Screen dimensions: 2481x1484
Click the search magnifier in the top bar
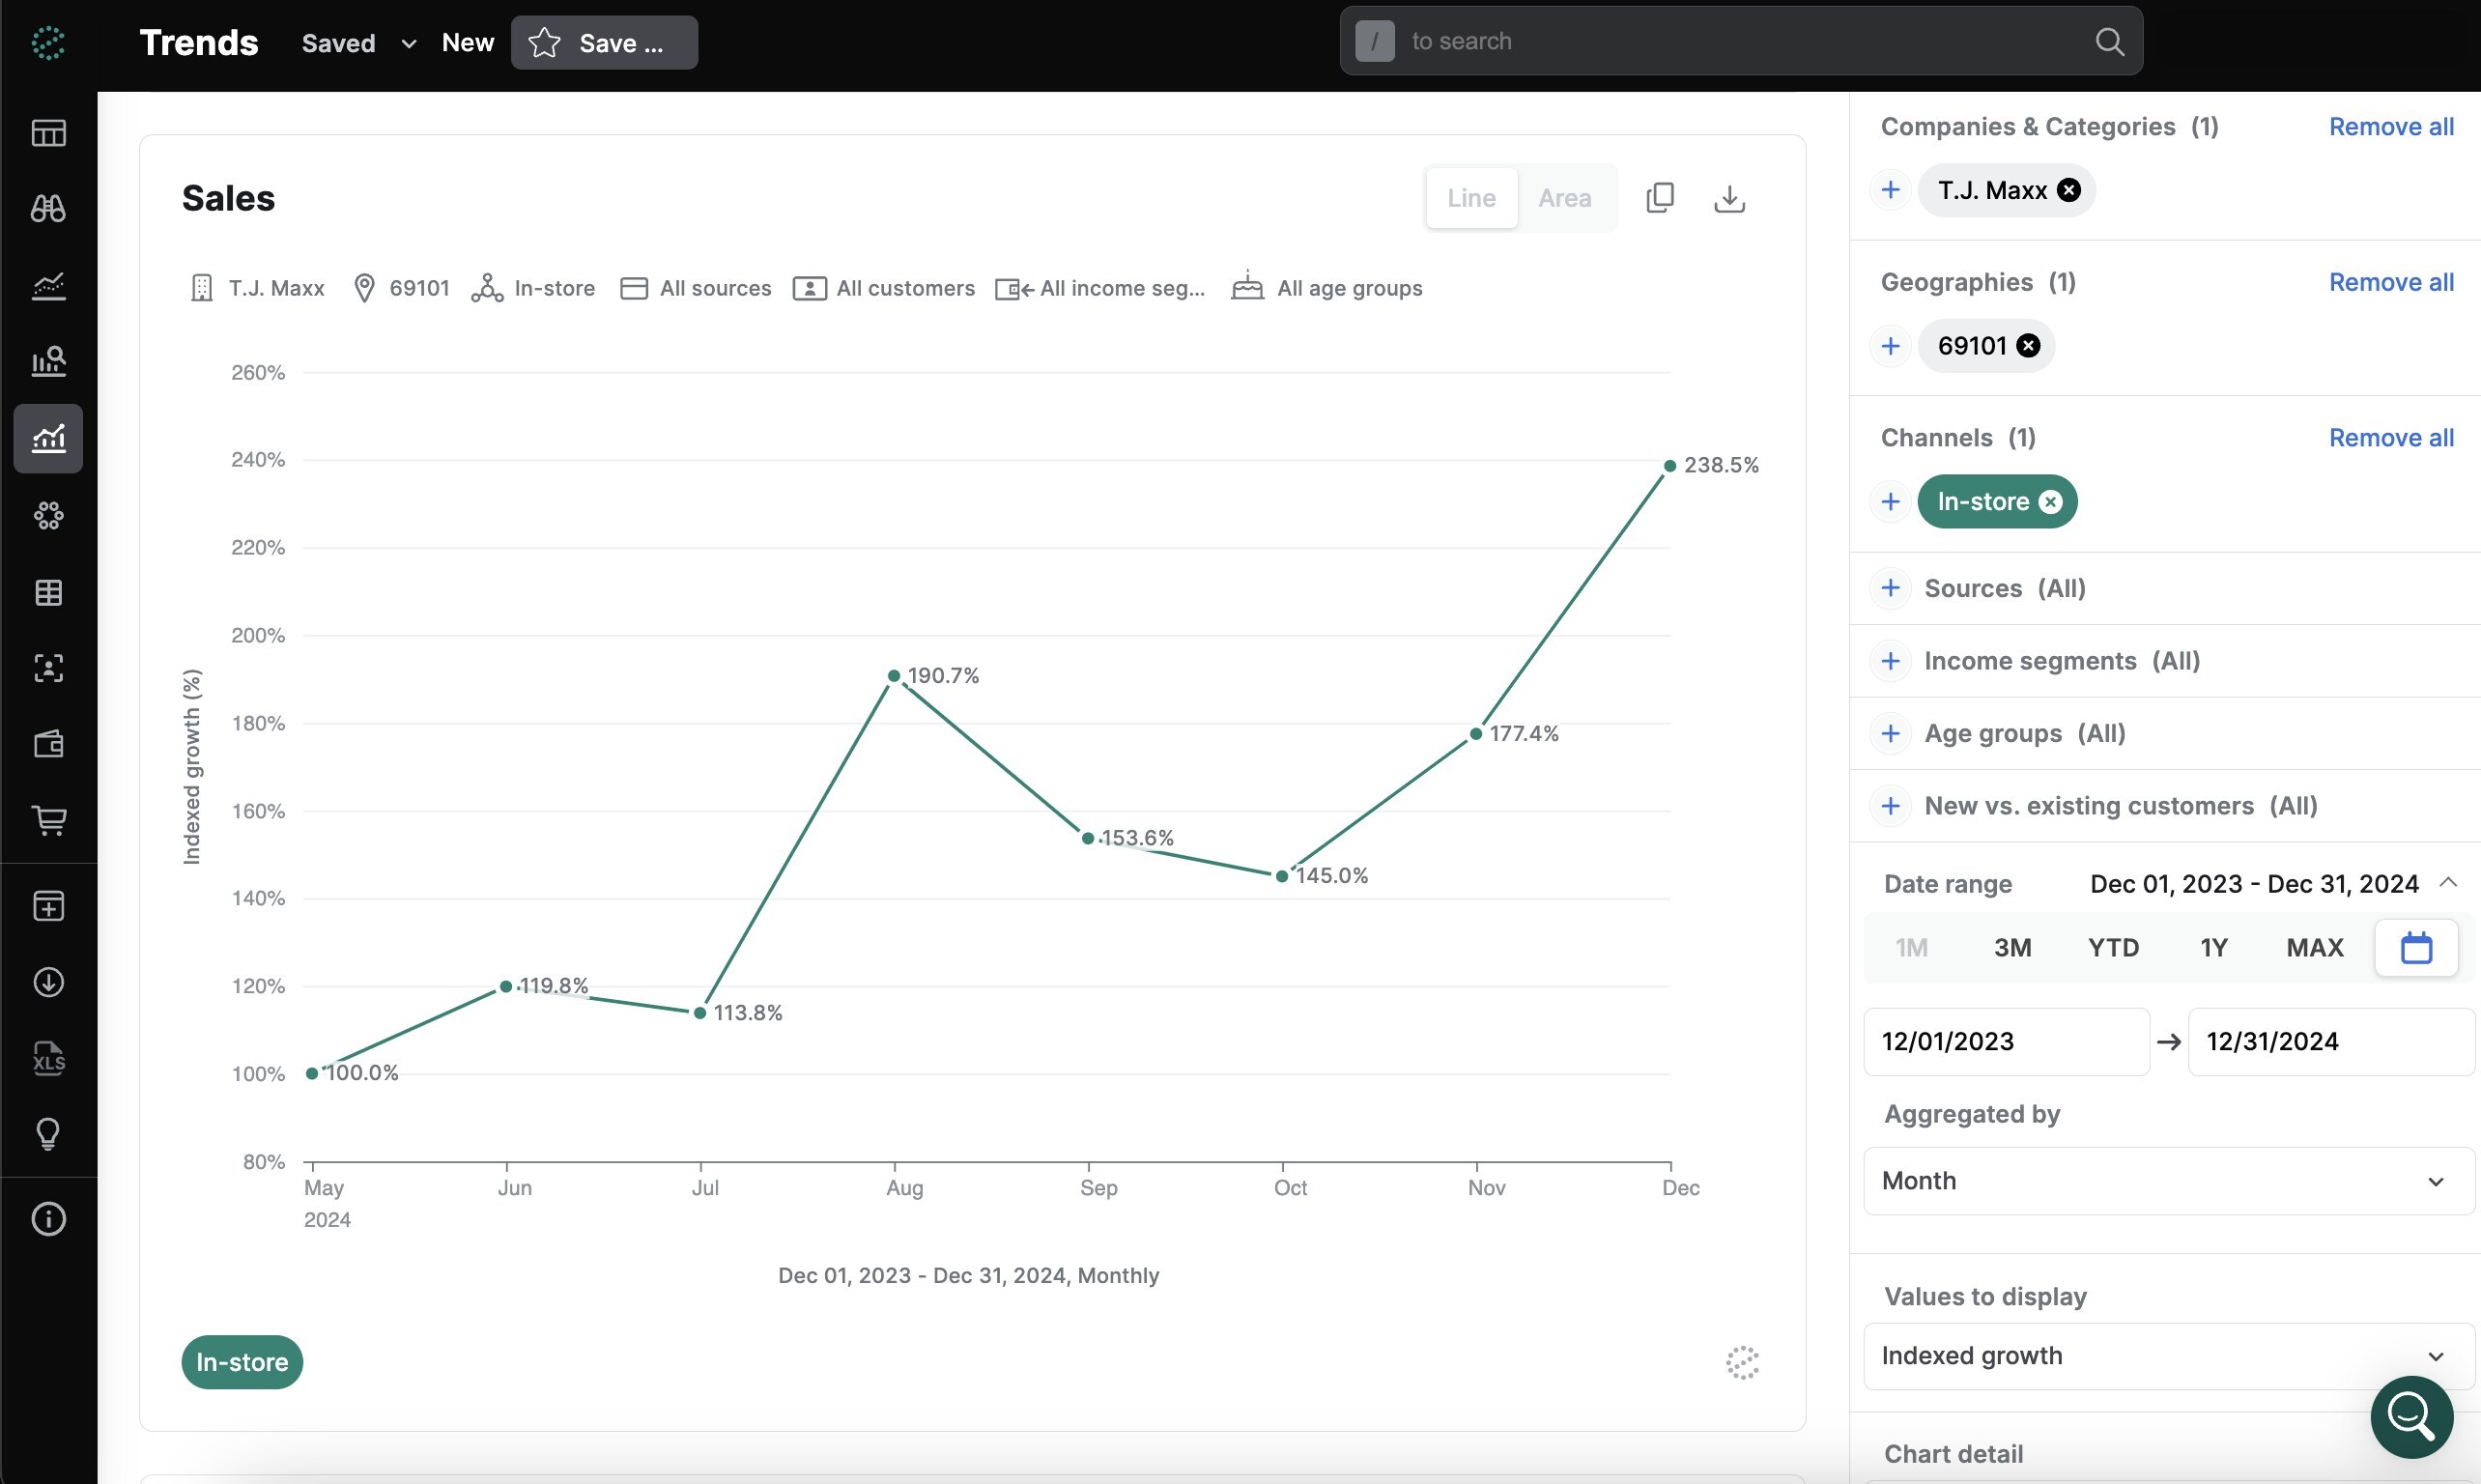click(2108, 41)
